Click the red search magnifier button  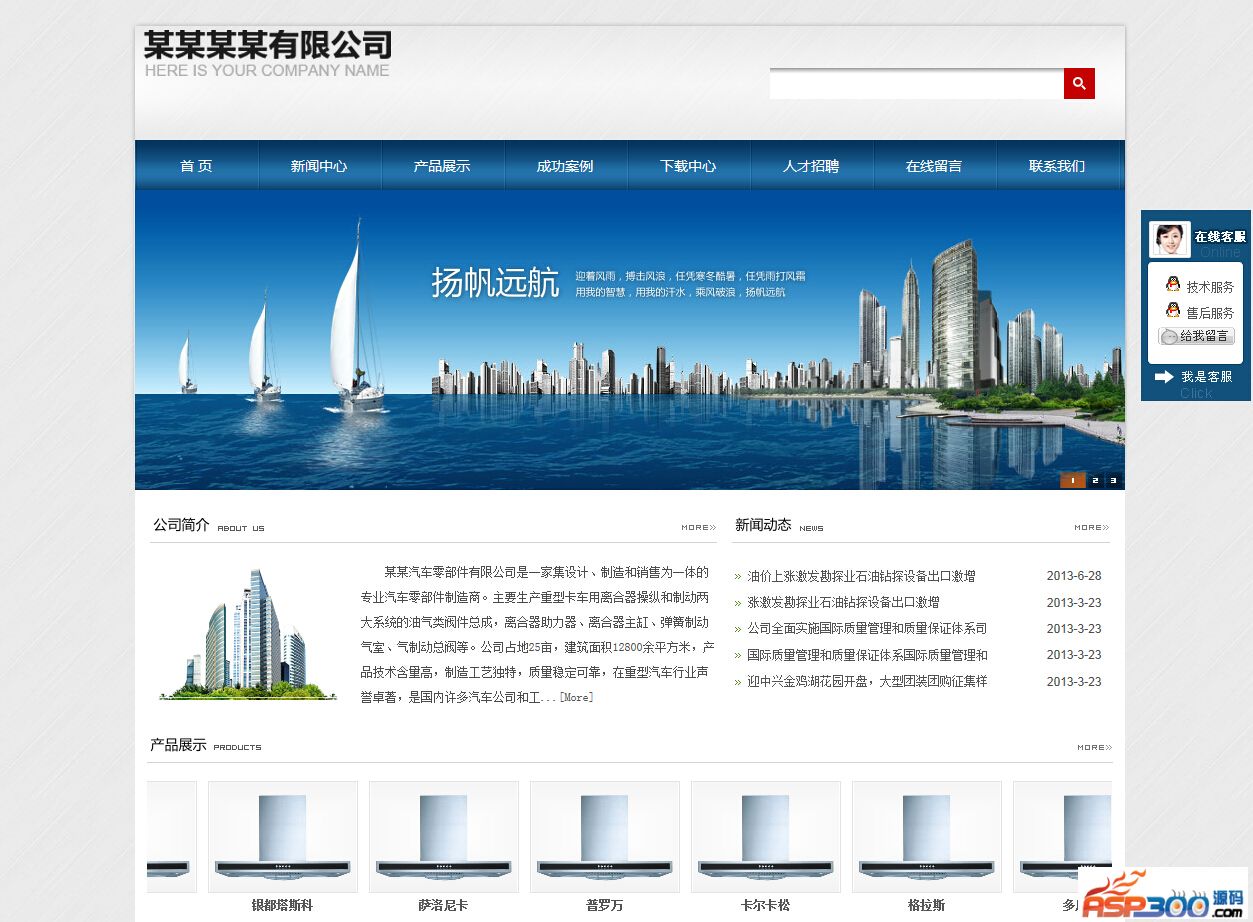click(x=1079, y=84)
